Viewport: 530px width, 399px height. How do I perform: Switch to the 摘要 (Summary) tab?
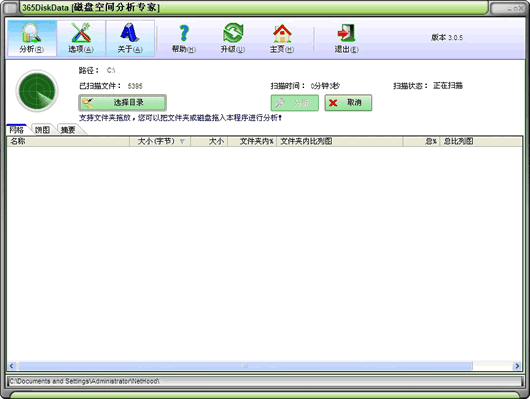tap(68, 130)
